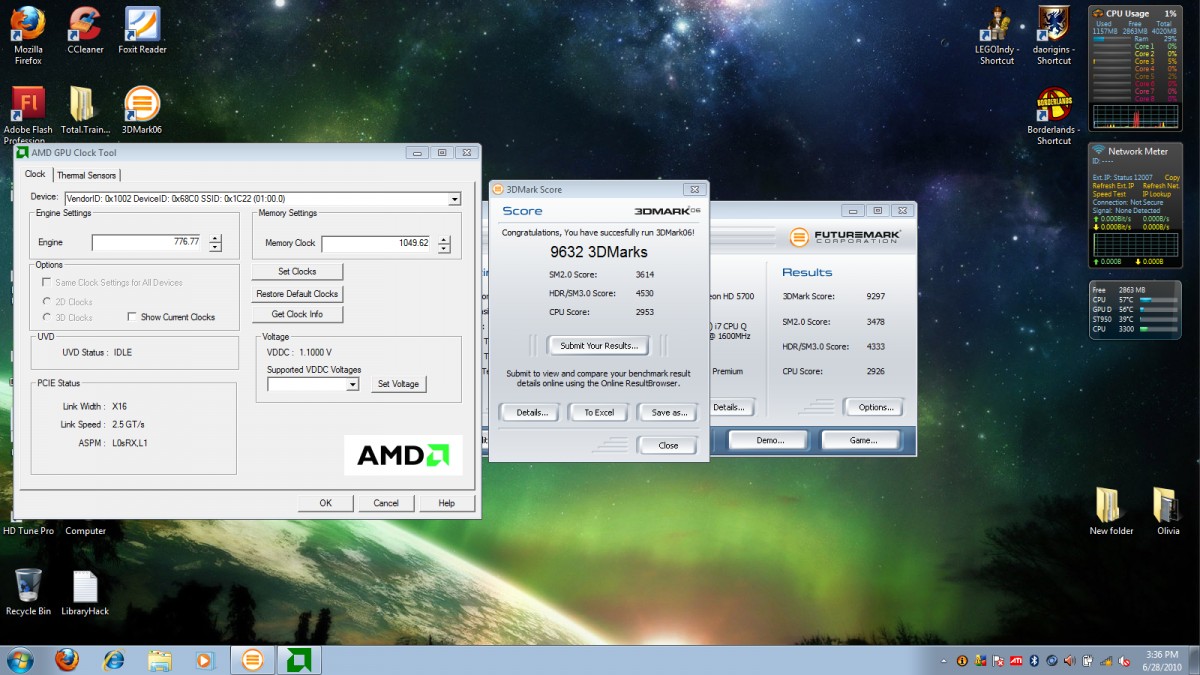
Task: Open the Total.Train folder on desktop
Action: point(85,110)
